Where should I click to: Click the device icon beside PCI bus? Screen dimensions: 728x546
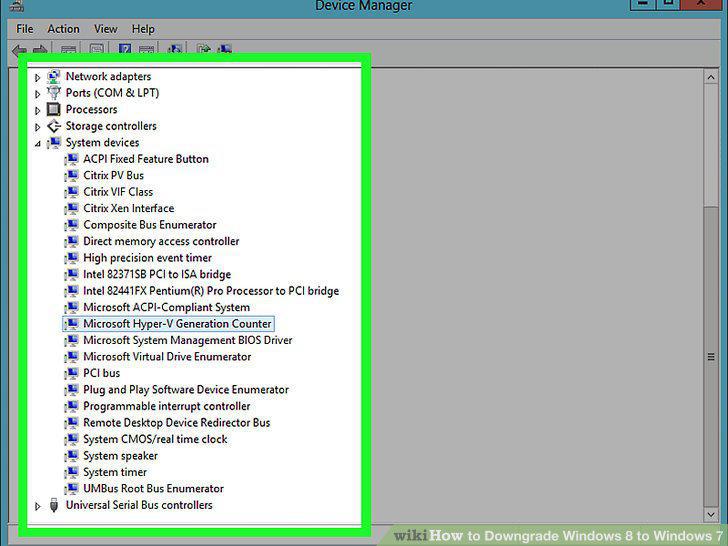click(72, 373)
